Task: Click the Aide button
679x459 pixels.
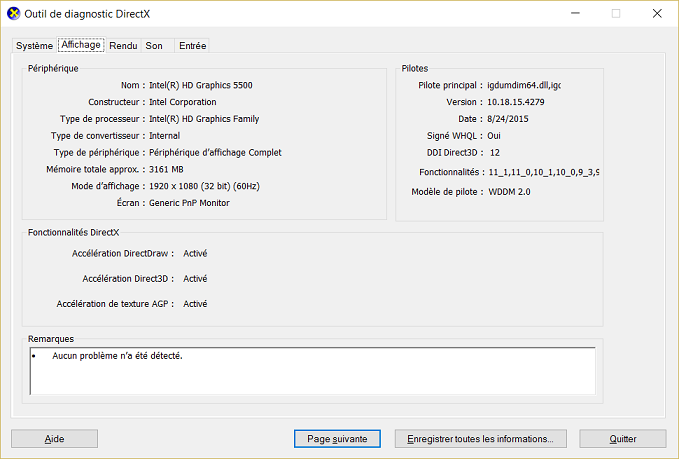Action: [55, 438]
